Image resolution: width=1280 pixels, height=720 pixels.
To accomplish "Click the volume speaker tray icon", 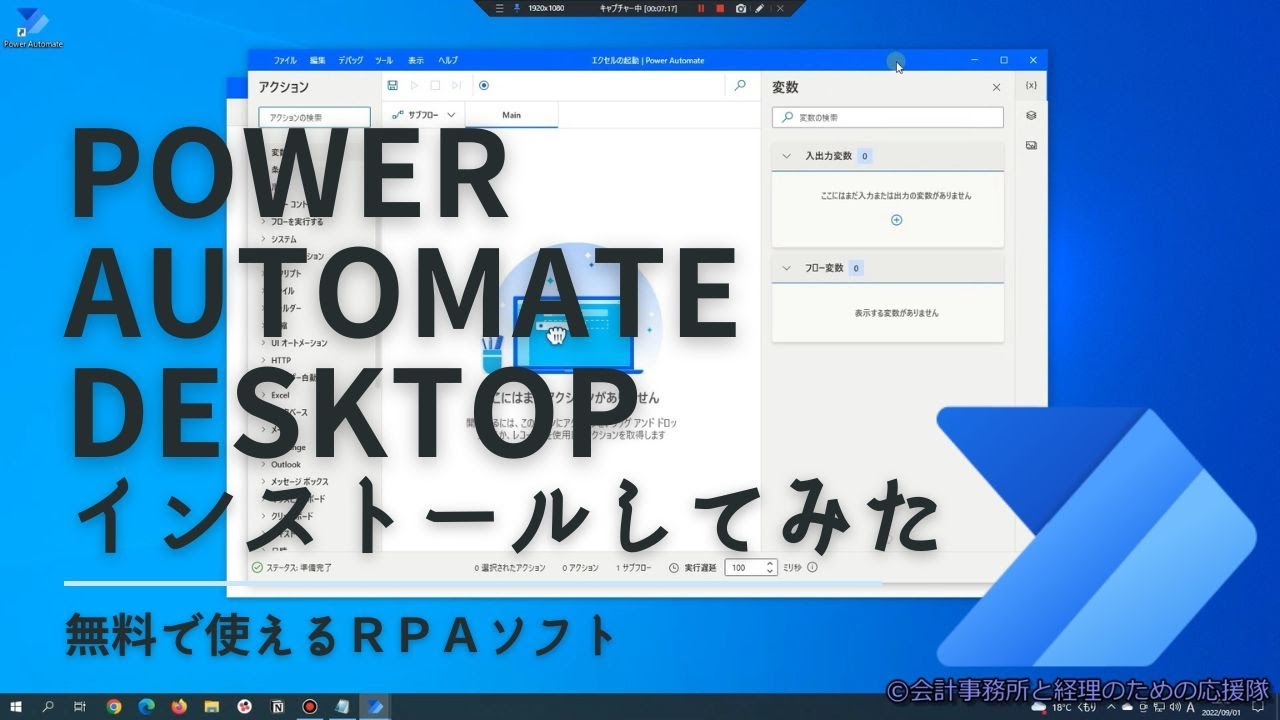I will 1175,707.
